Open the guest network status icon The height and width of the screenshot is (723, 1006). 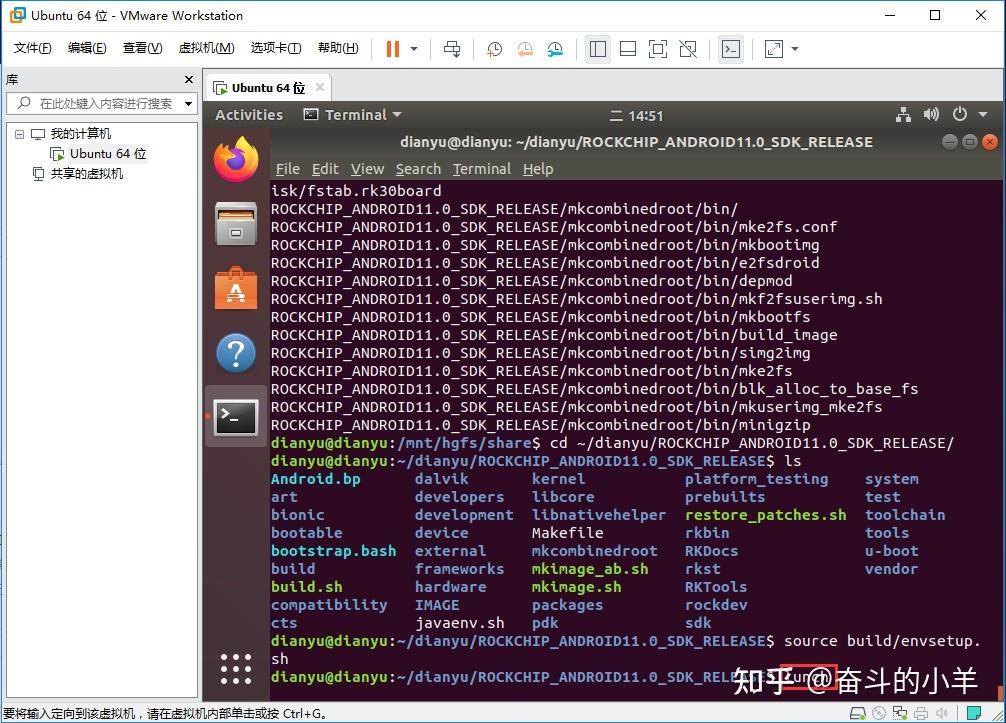point(903,115)
